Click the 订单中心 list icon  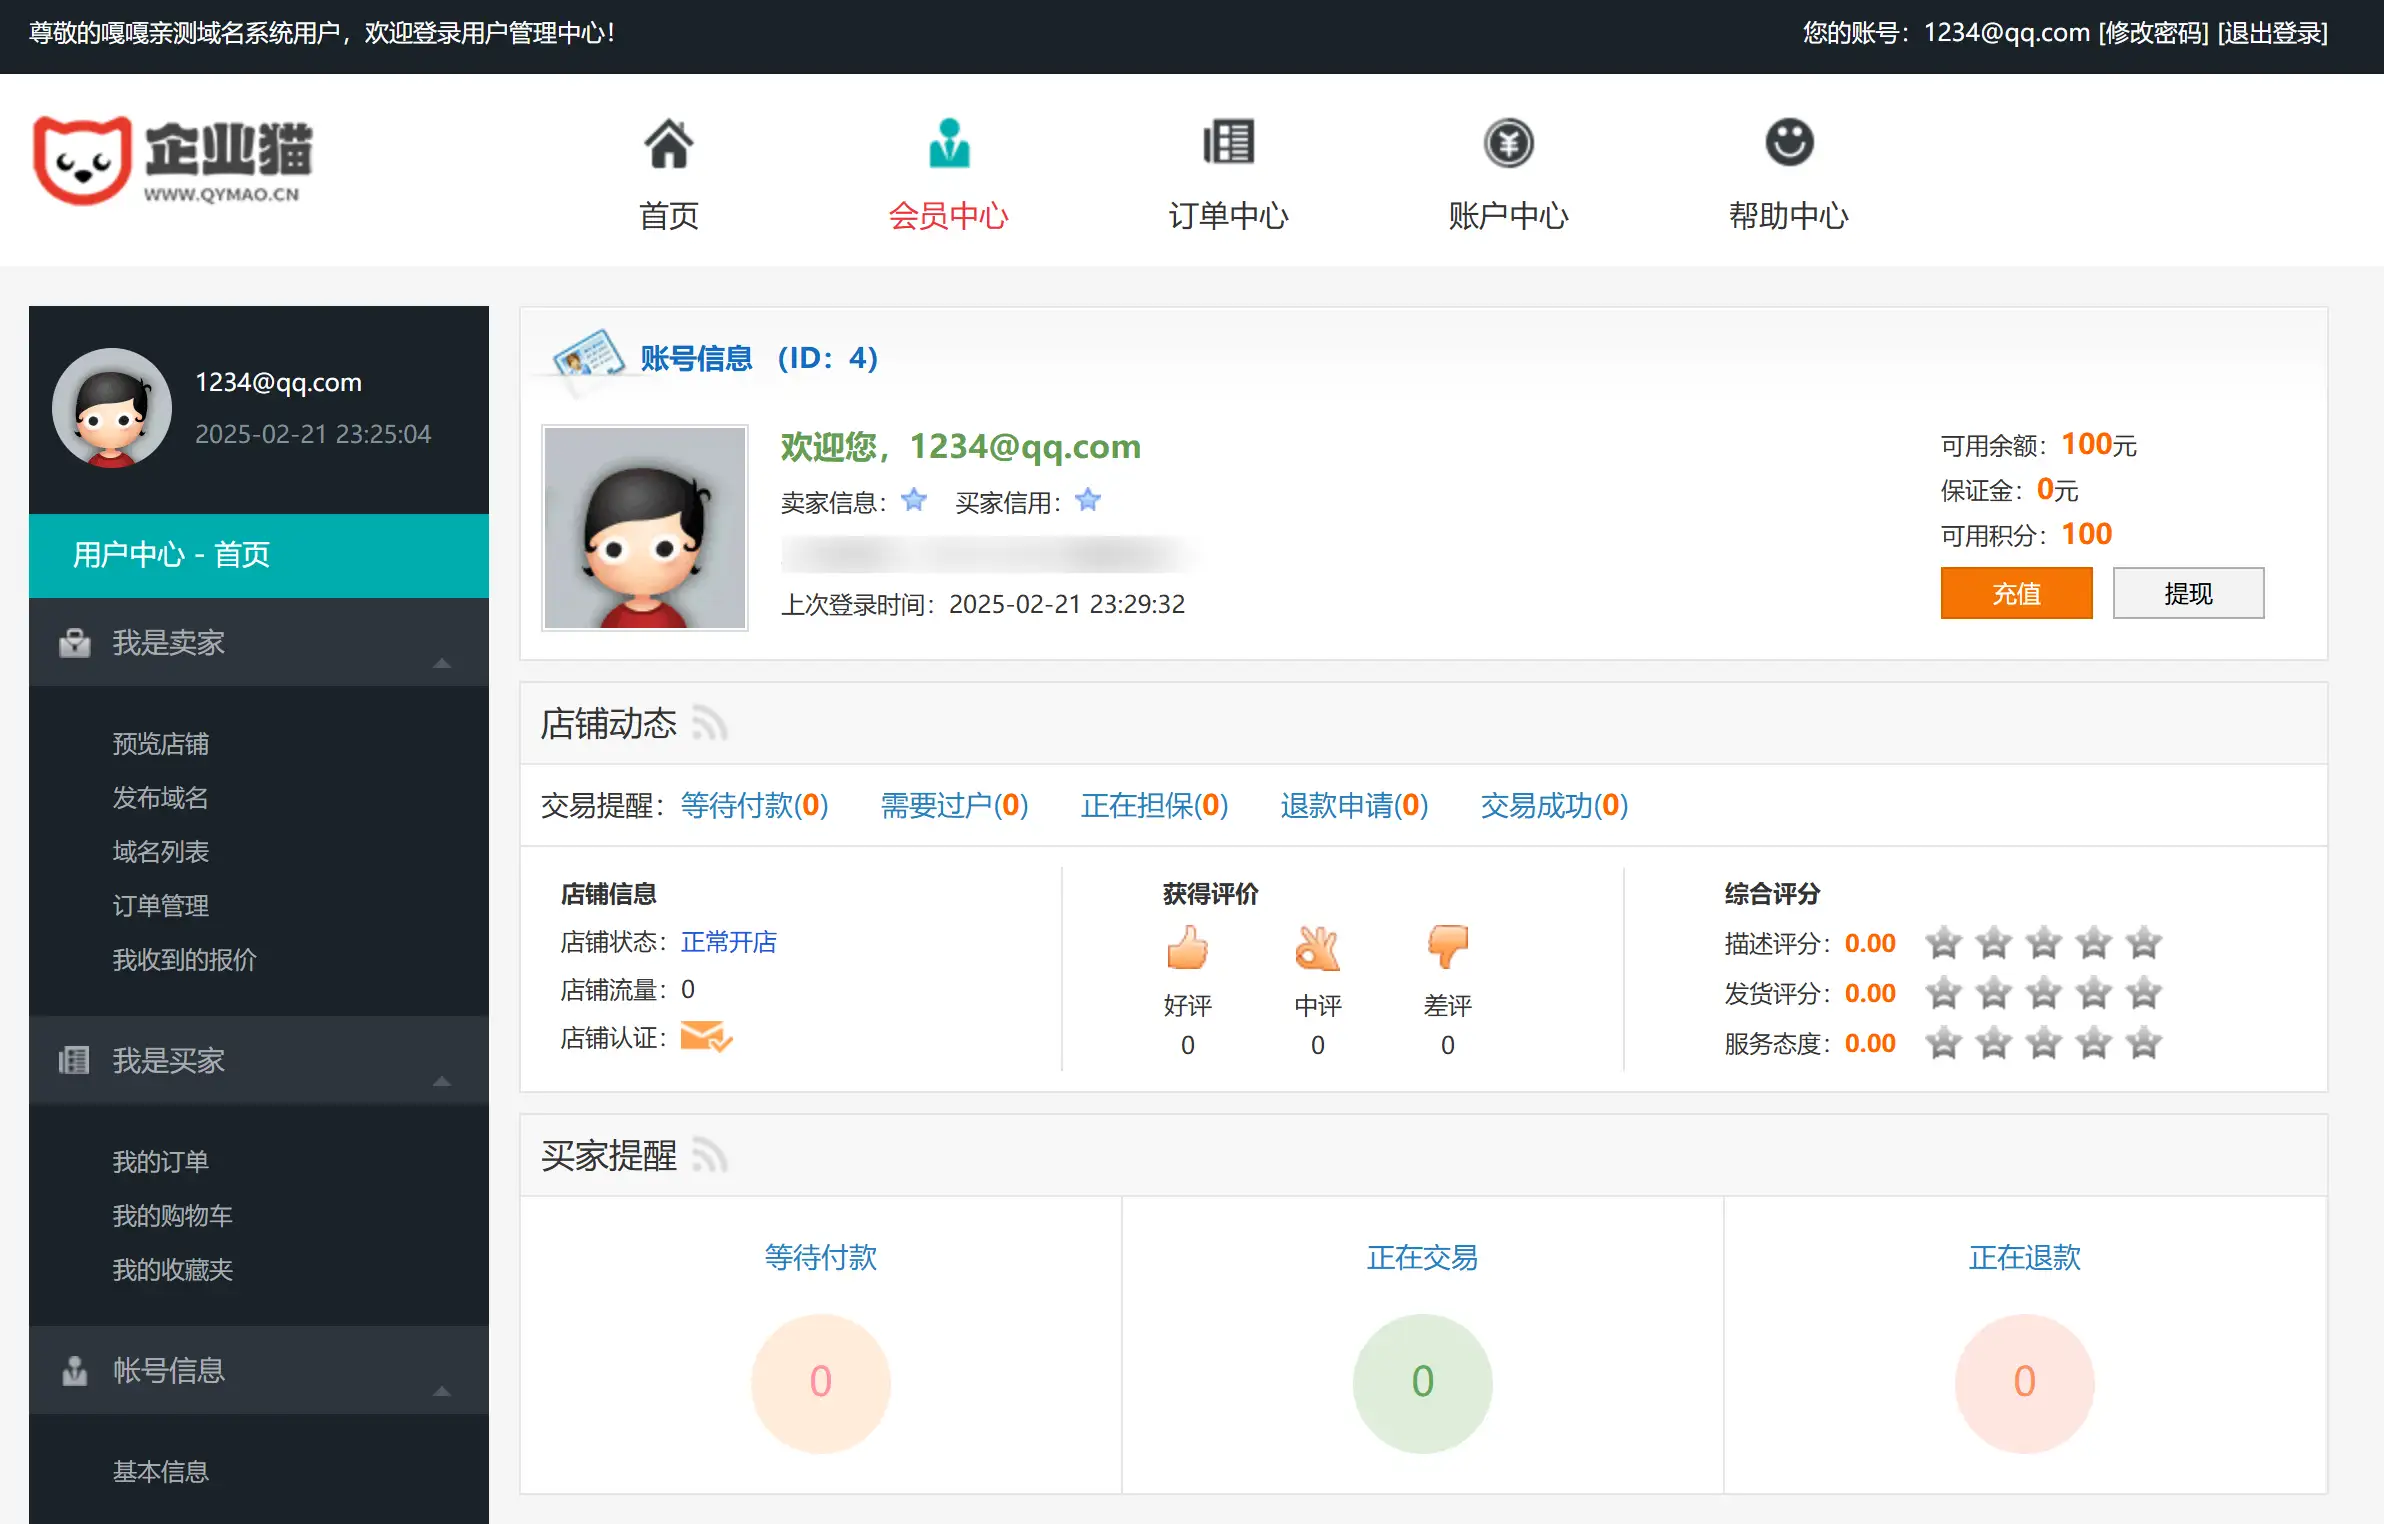1228,143
